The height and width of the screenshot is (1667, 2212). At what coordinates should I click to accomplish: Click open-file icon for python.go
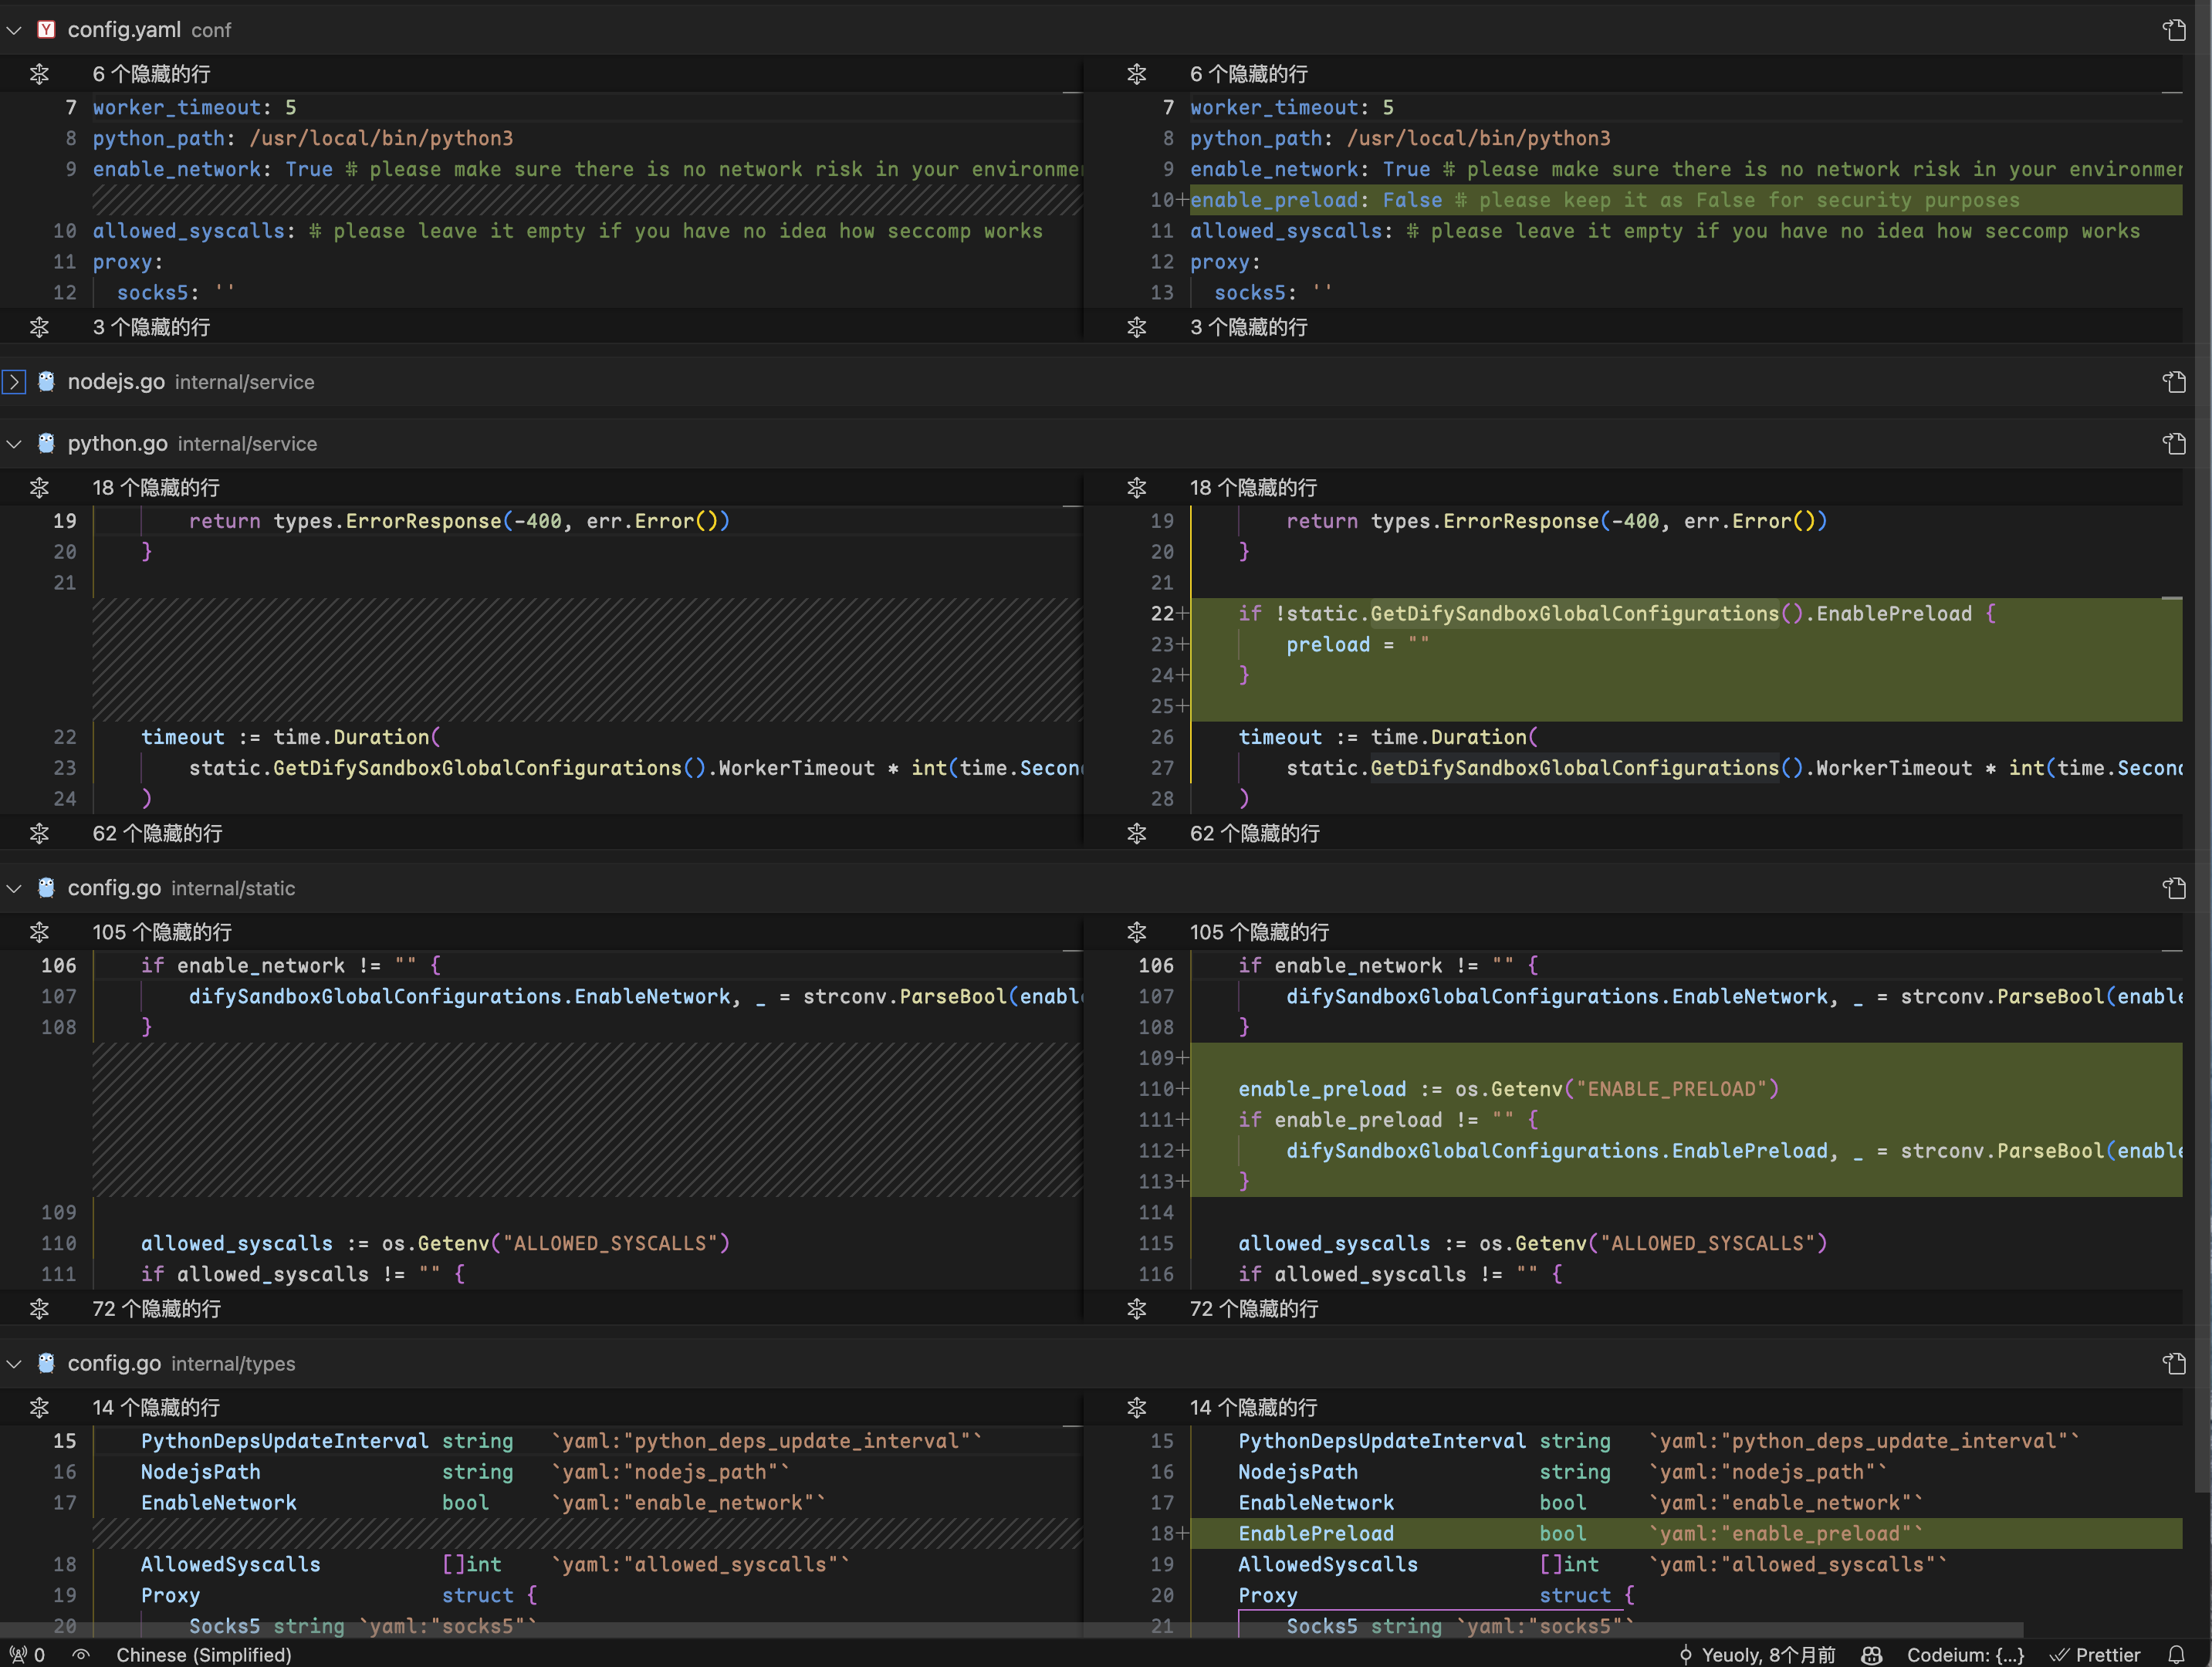tap(2174, 444)
